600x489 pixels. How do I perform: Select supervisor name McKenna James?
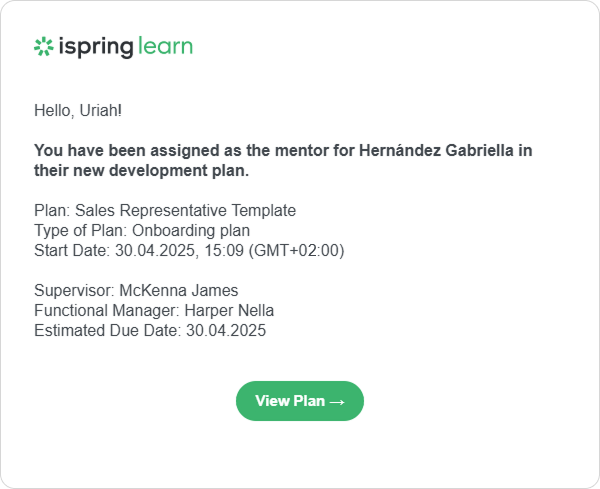point(179,291)
